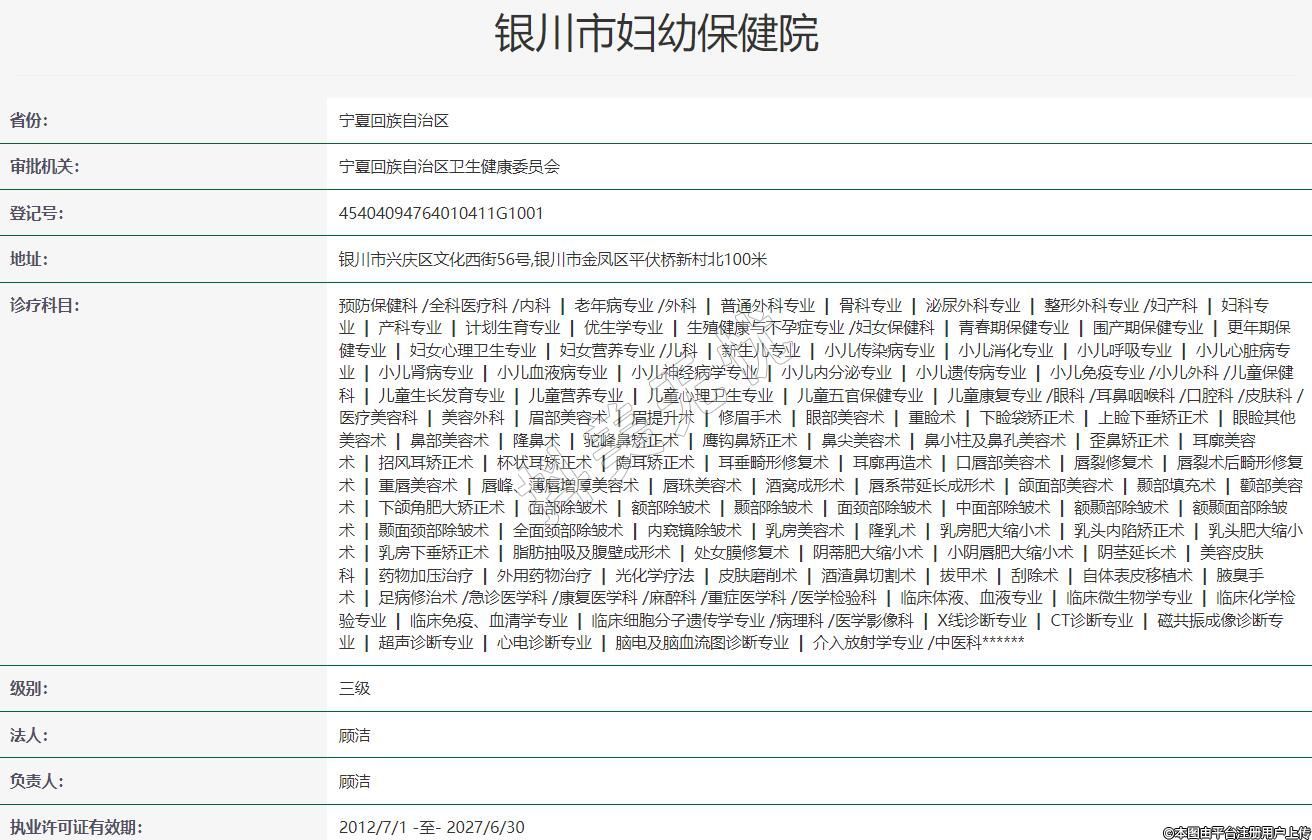The width and height of the screenshot is (1312, 840).
Task: Click the hospital level value 三级
Action: pos(355,689)
